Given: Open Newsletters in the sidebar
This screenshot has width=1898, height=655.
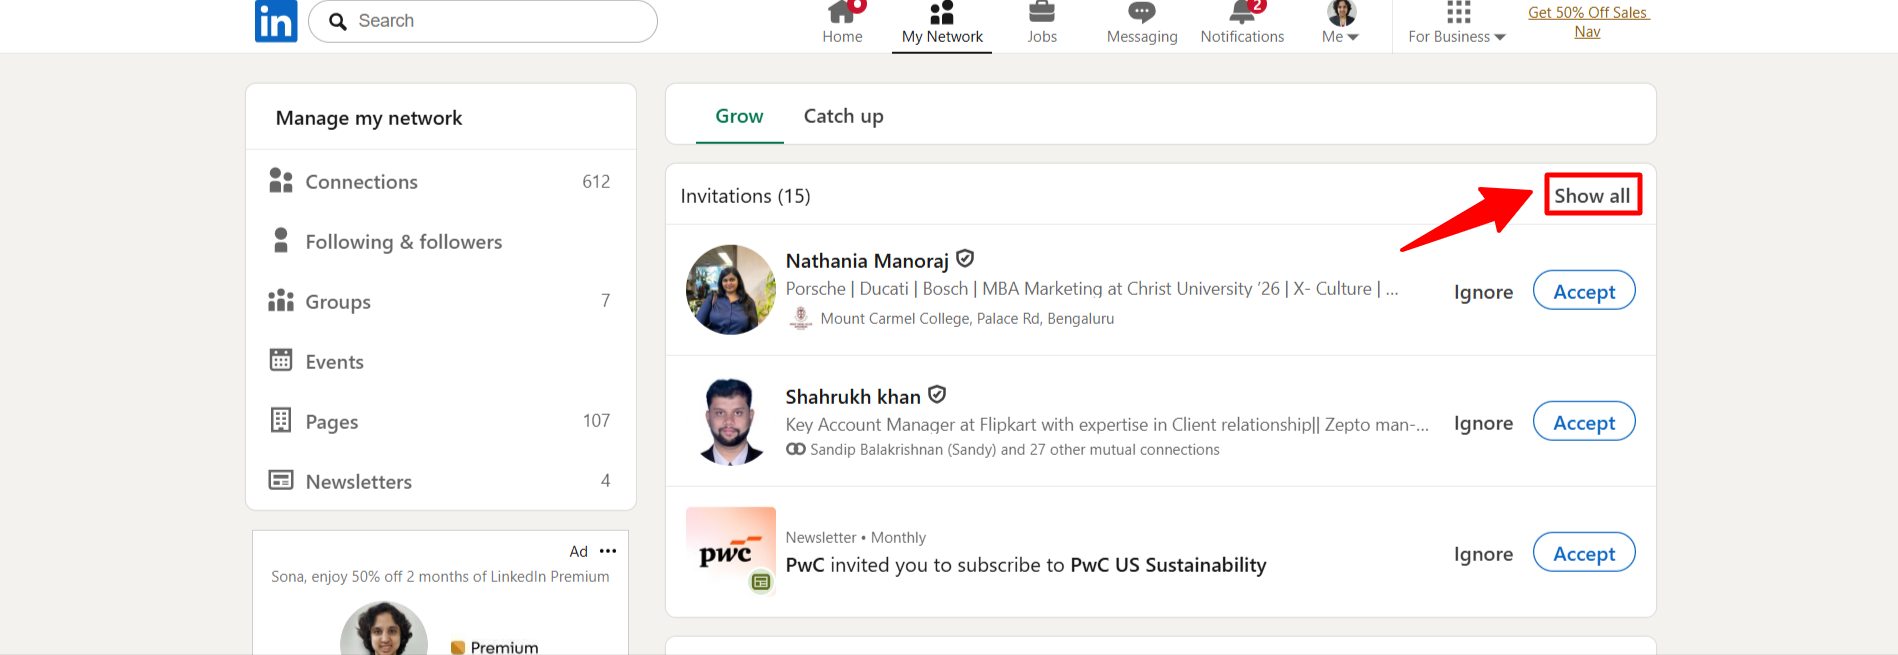Looking at the screenshot, I should tap(281, 481).
